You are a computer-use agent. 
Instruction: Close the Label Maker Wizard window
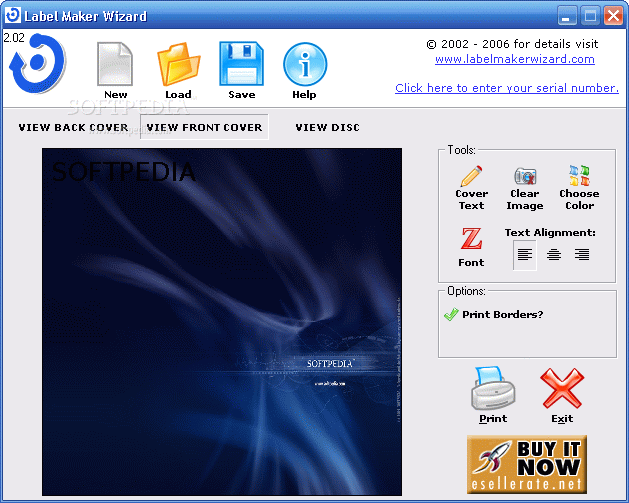pyautogui.click(x=613, y=16)
